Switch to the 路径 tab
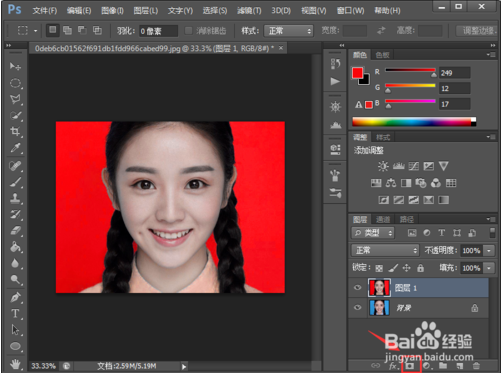 coord(407,219)
